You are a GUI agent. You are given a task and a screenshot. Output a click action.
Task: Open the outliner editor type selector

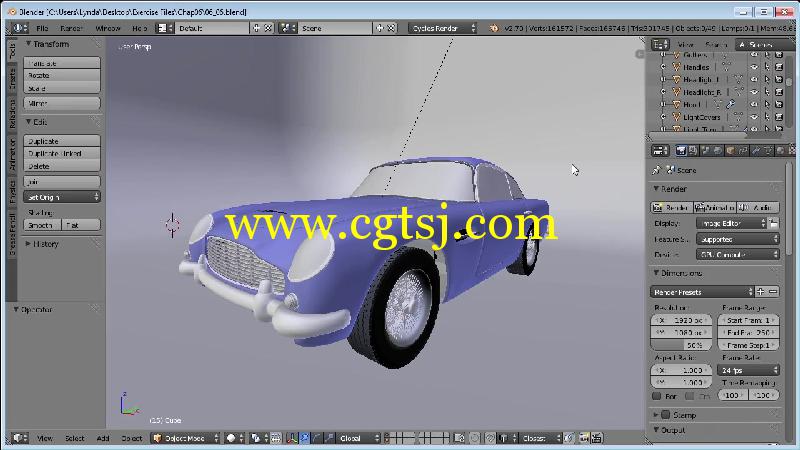tap(660, 44)
